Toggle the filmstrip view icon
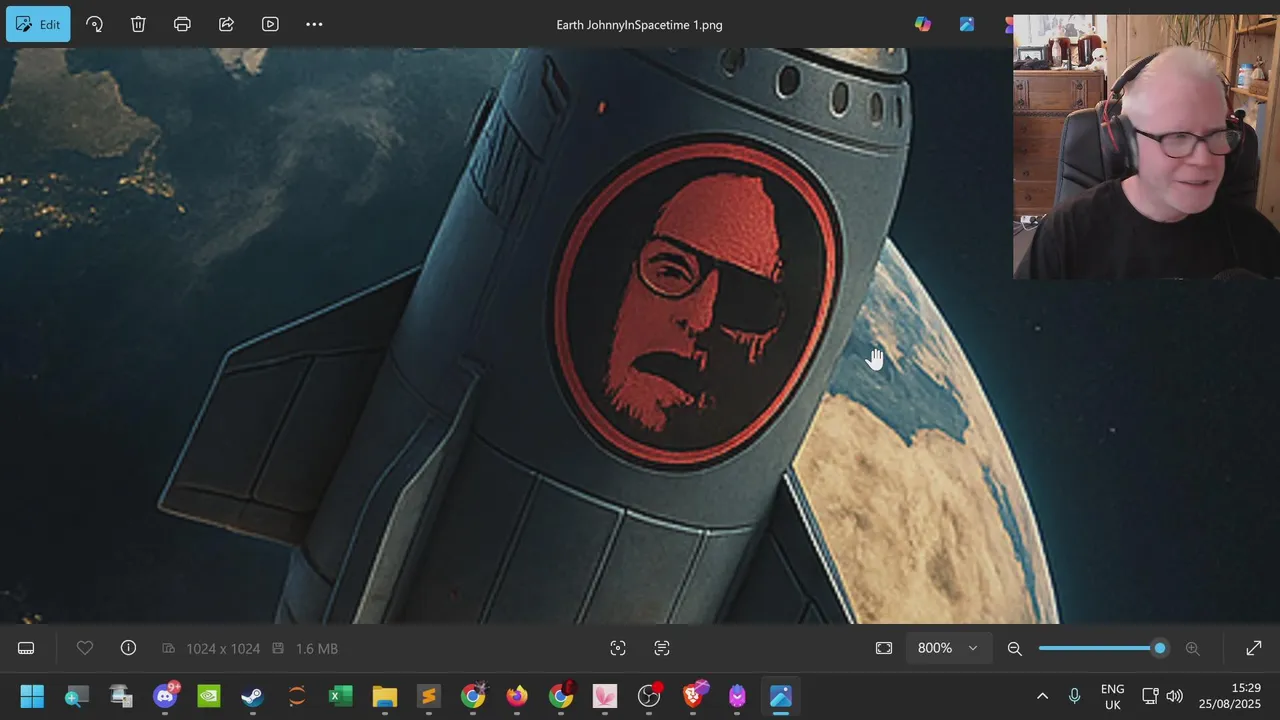1280x720 pixels. [x=26, y=648]
